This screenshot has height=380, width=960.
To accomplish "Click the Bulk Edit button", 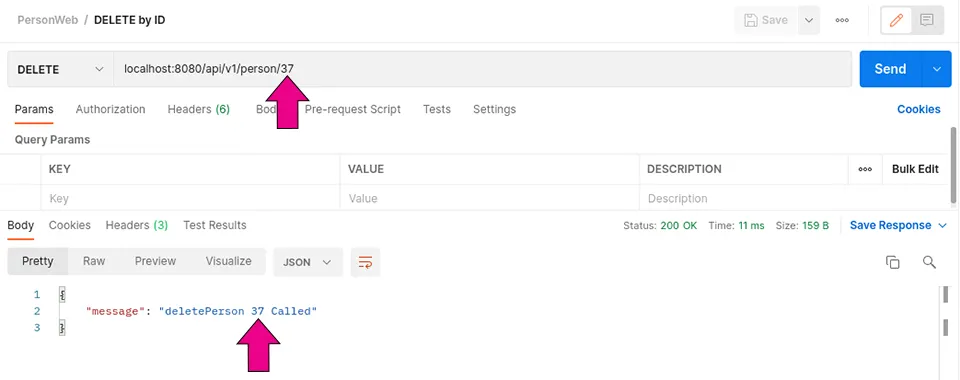I will (915, 170).
